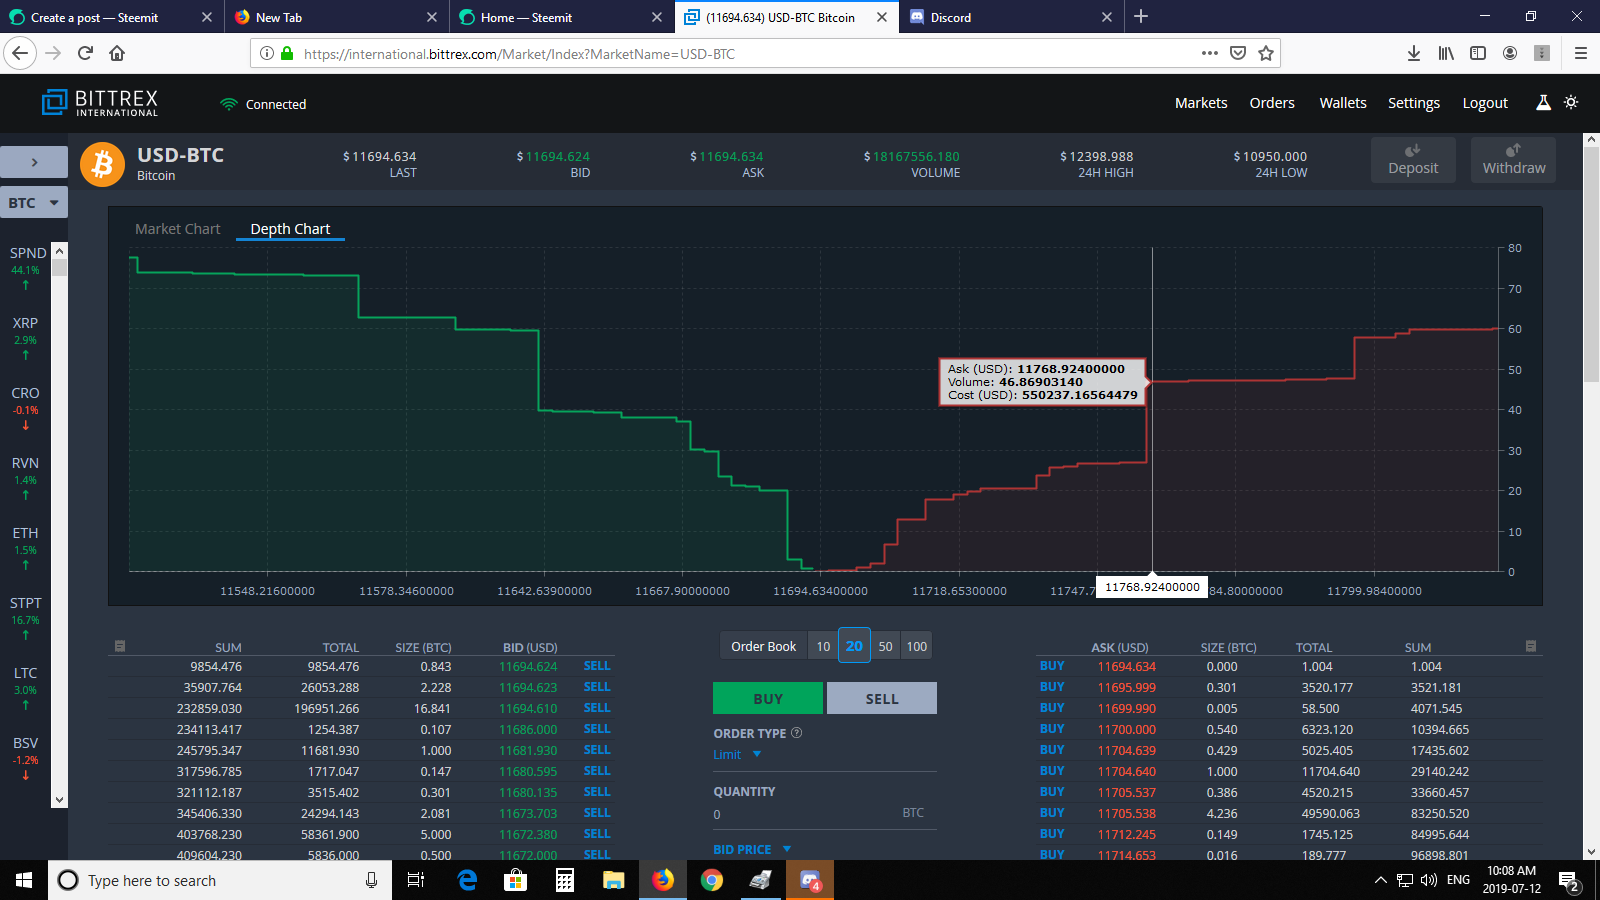This screenshot has height=900, width=1600.
Task: Click Logout in the top navigation
Action: tap(1485, 103)
